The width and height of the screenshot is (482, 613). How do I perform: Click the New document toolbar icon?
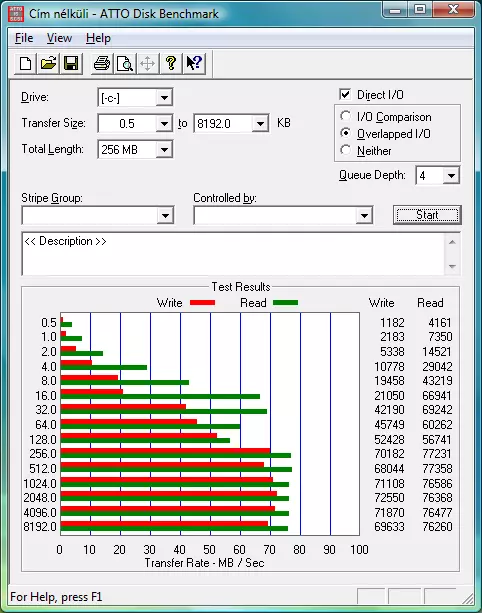point(25,63)
